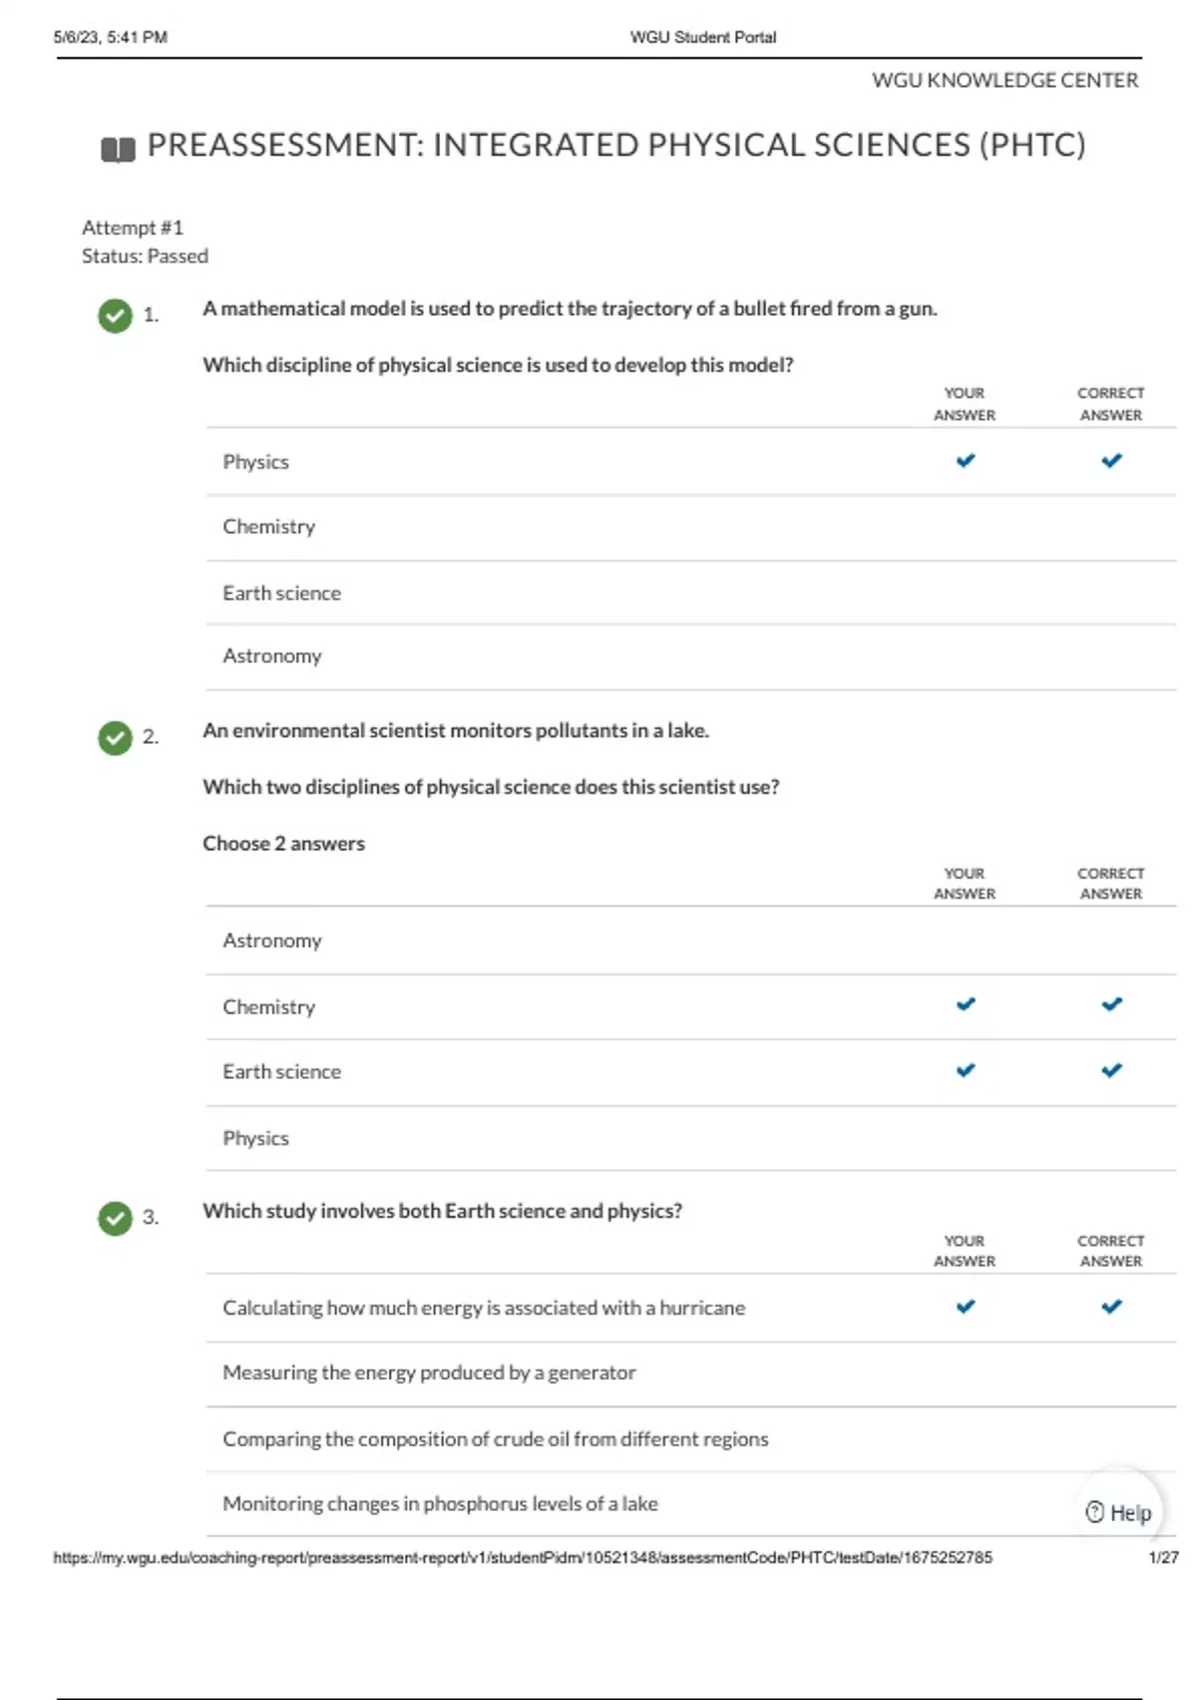
Task: Click hurricane option your-answer checkmark
Action: tap(965, 1306)
